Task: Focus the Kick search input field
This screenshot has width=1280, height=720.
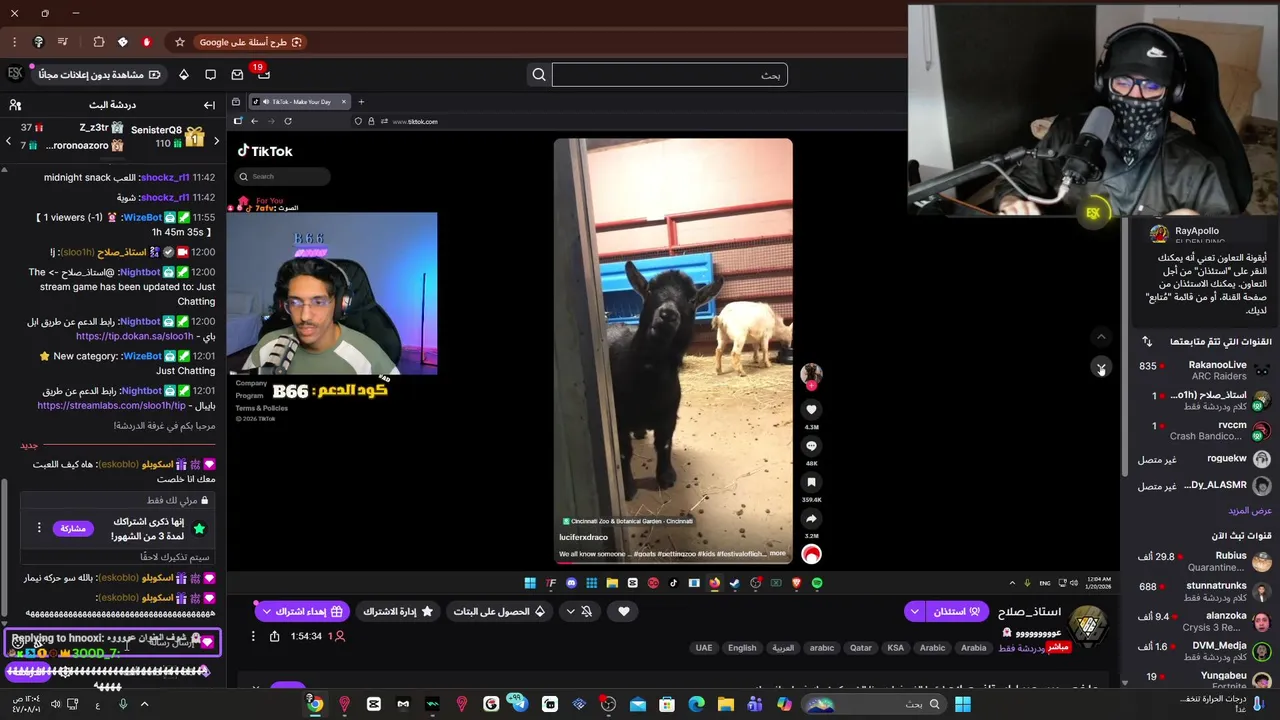Action: click(x=669, y=75)
